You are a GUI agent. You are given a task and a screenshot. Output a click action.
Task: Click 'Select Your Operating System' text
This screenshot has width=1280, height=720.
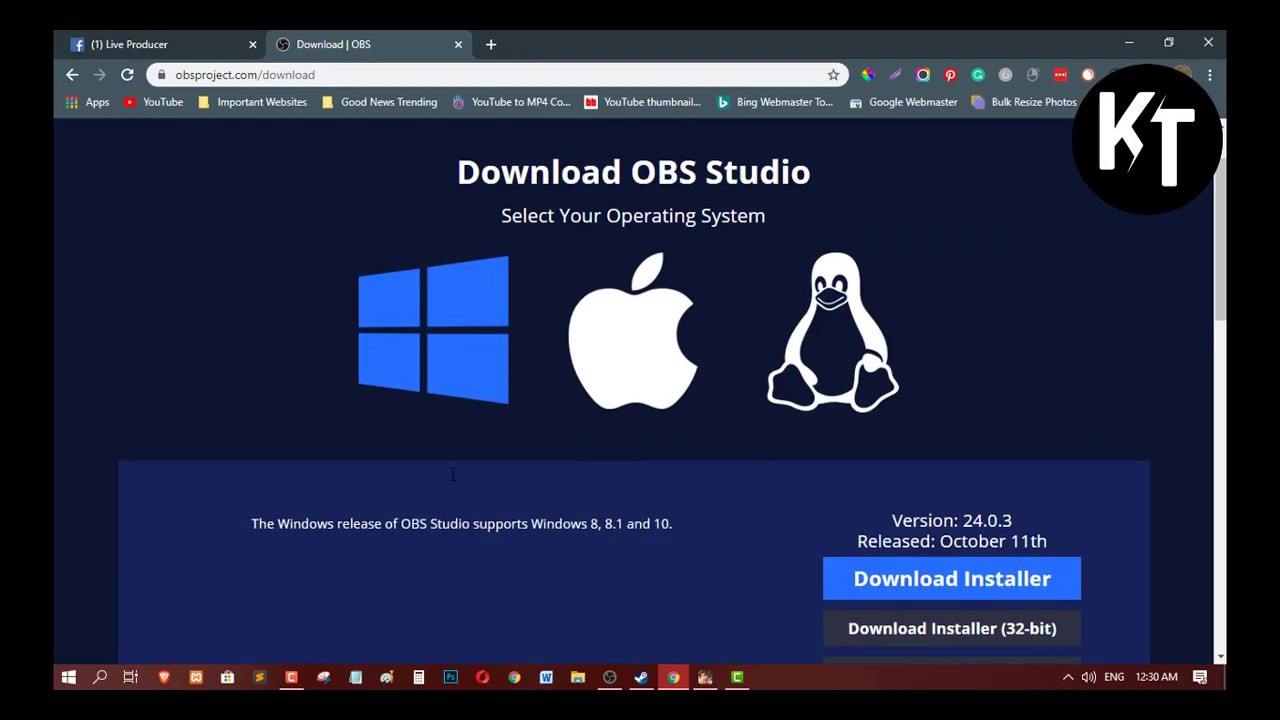click(633, 216)
